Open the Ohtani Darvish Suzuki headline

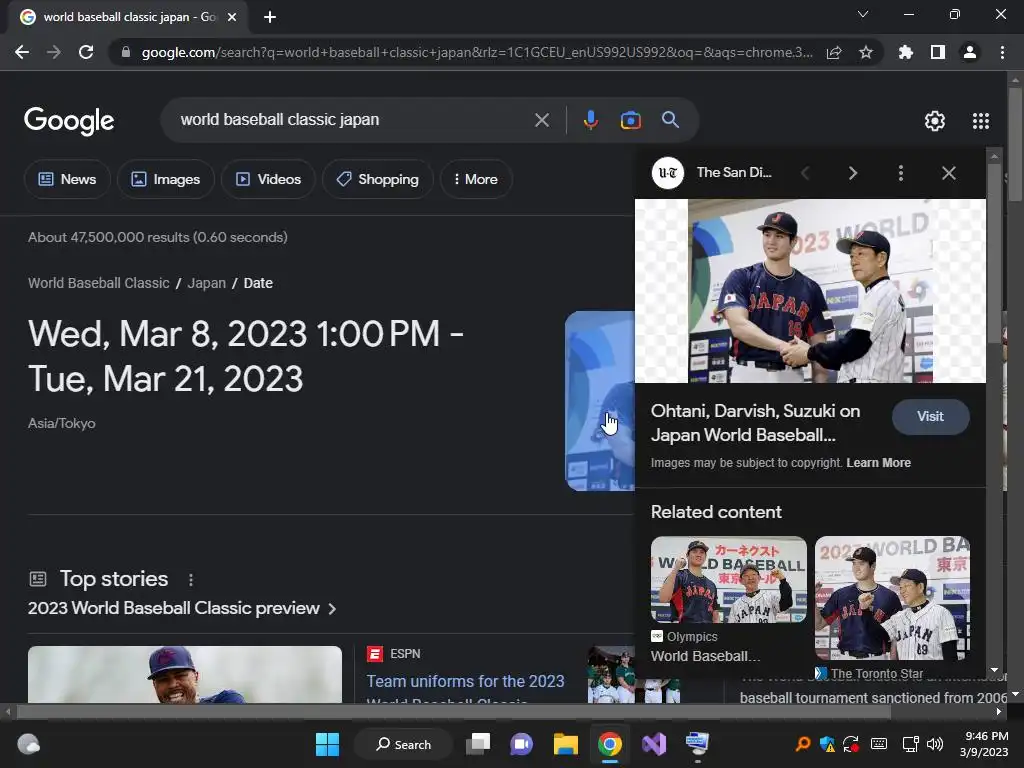coord(755,423)
